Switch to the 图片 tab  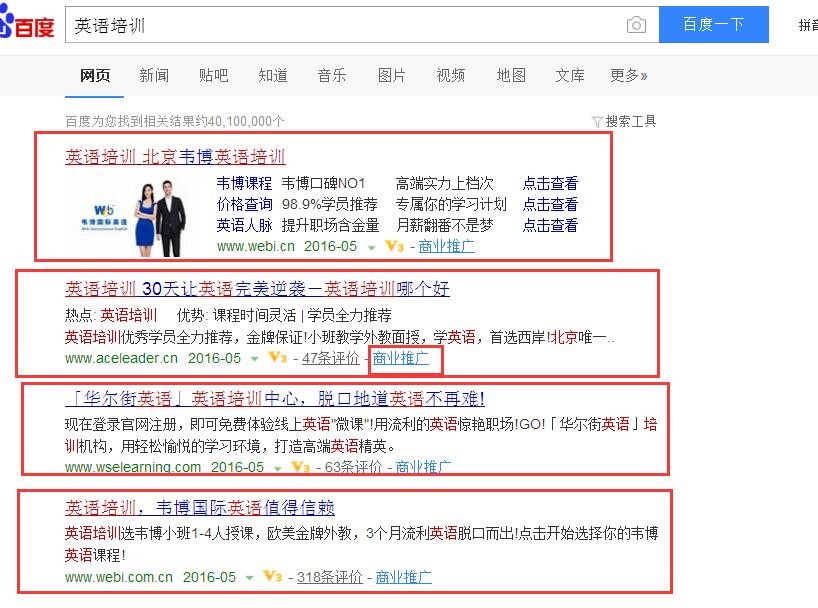pyautogui.click(x=391, y=75)
